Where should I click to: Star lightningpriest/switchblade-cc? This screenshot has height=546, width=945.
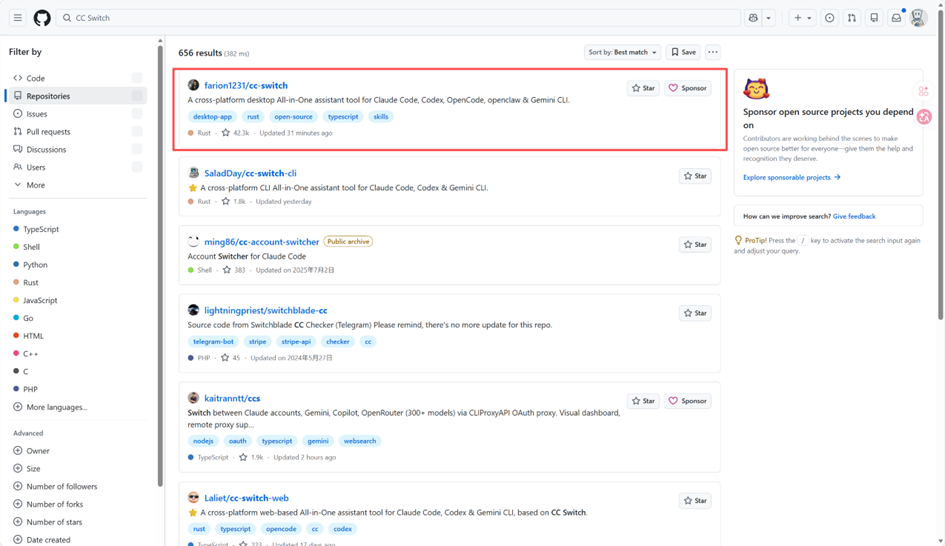(695, 313)
